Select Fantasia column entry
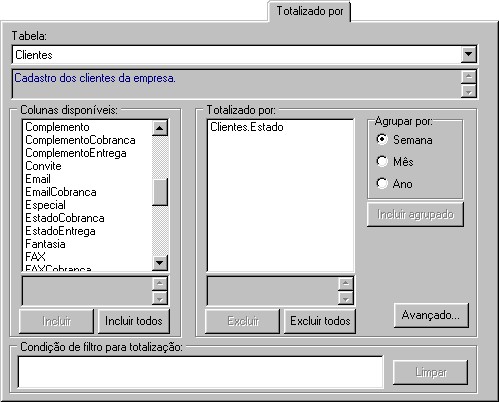 [45, 244]
